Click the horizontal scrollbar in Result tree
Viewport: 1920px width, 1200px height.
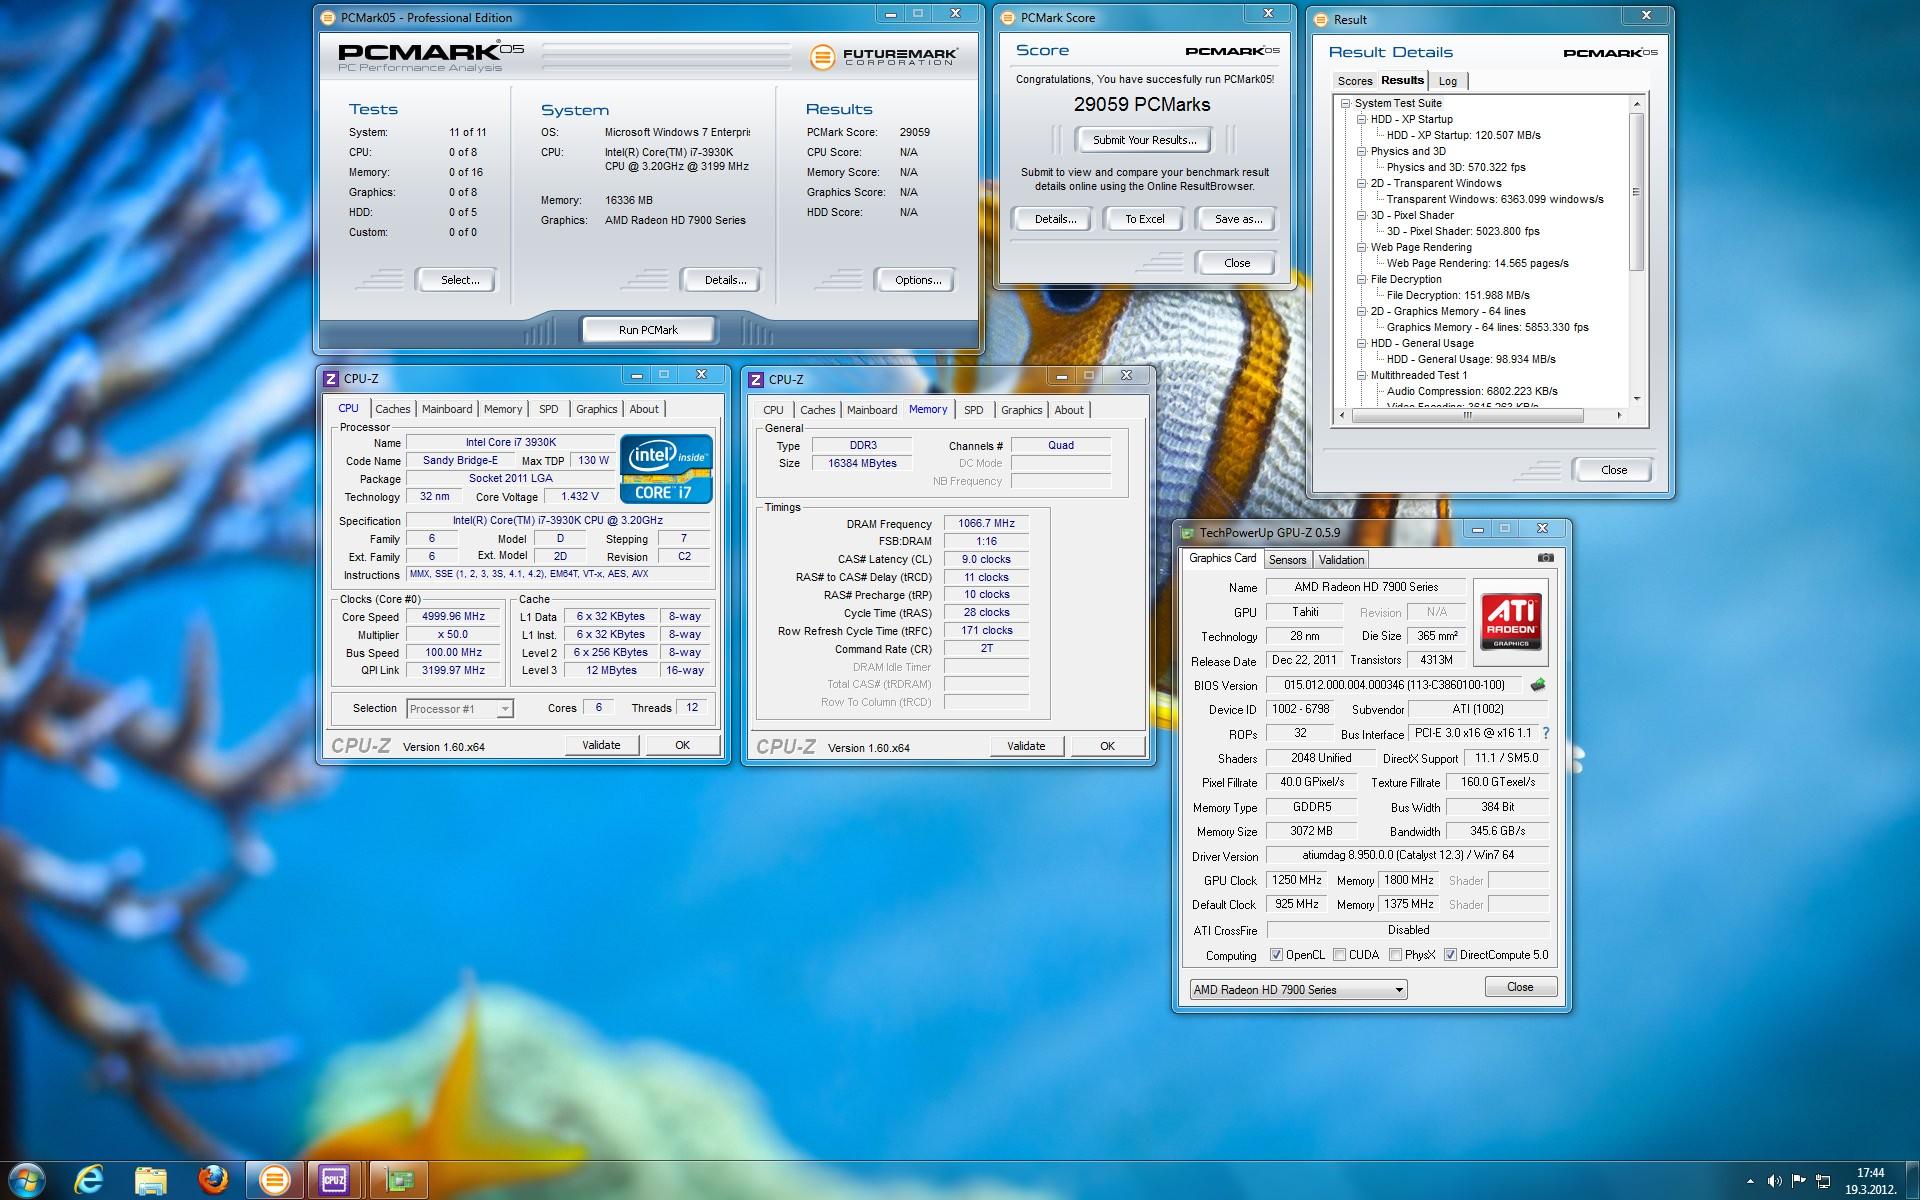point(1467,415)
